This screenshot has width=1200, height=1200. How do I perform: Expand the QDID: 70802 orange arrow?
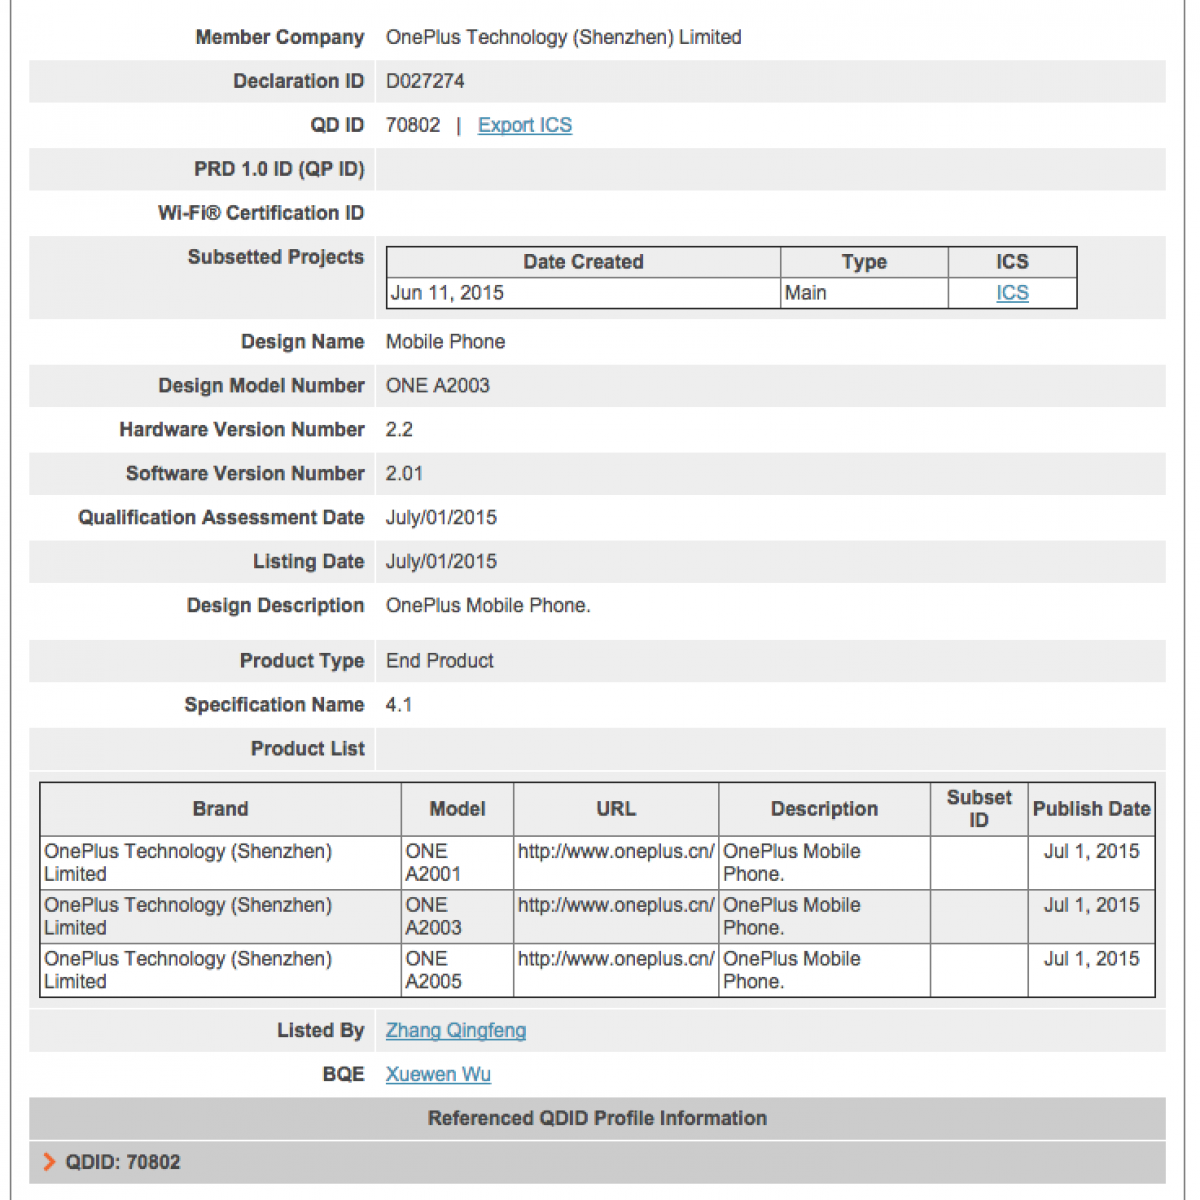[49, 1161]
